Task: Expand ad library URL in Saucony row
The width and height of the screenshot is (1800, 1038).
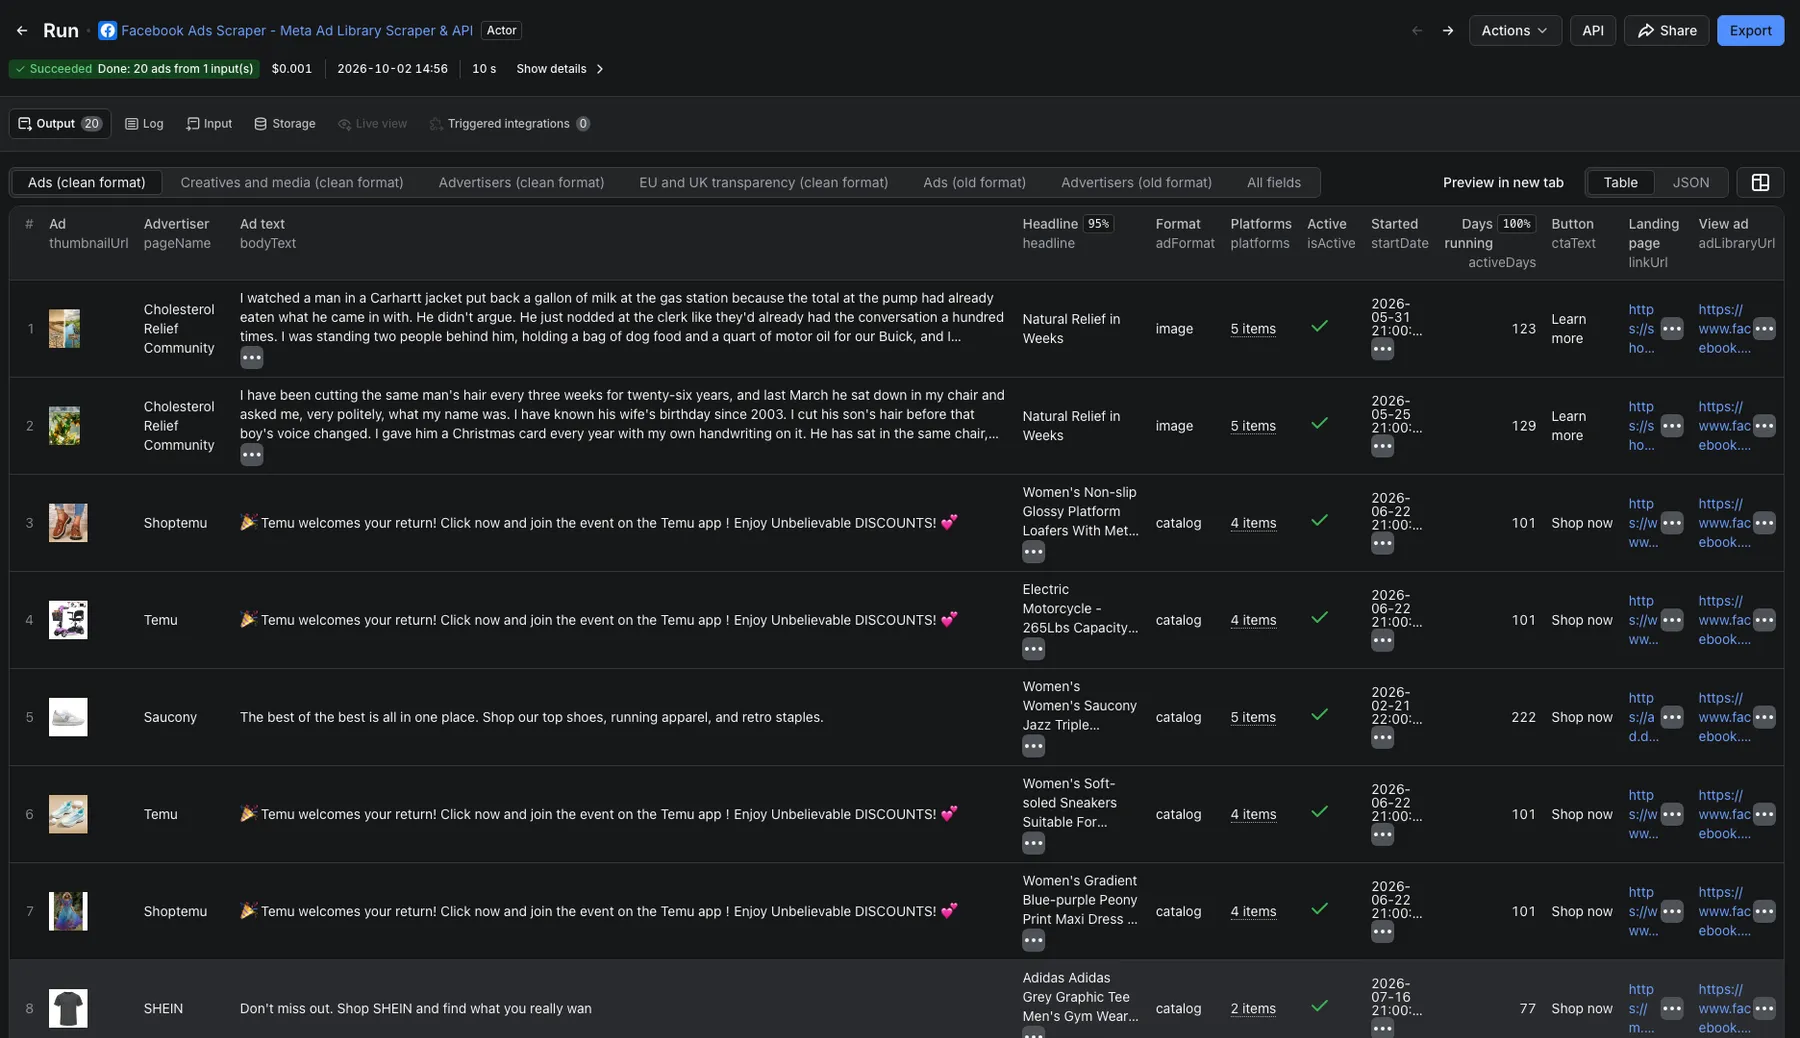Action: (x=1764, y=717)
